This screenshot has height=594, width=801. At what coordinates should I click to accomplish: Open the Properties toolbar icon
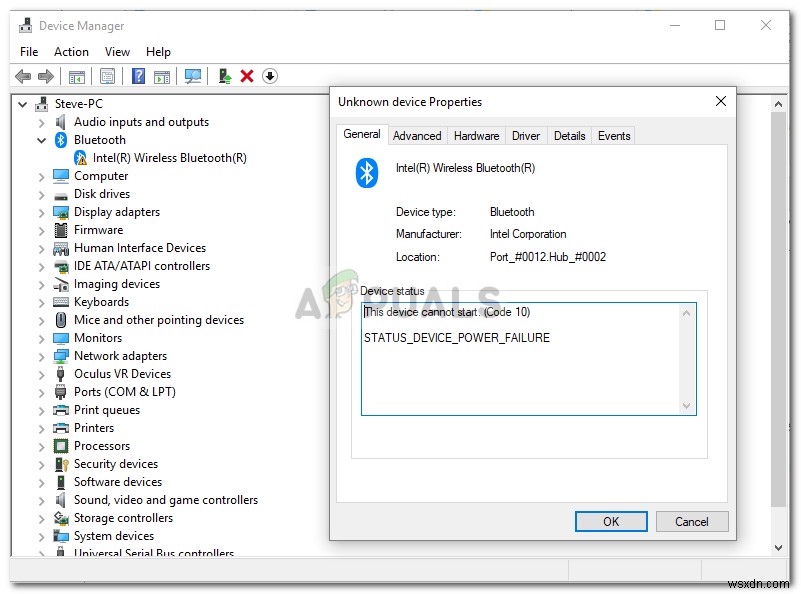(x=107, y=77)
